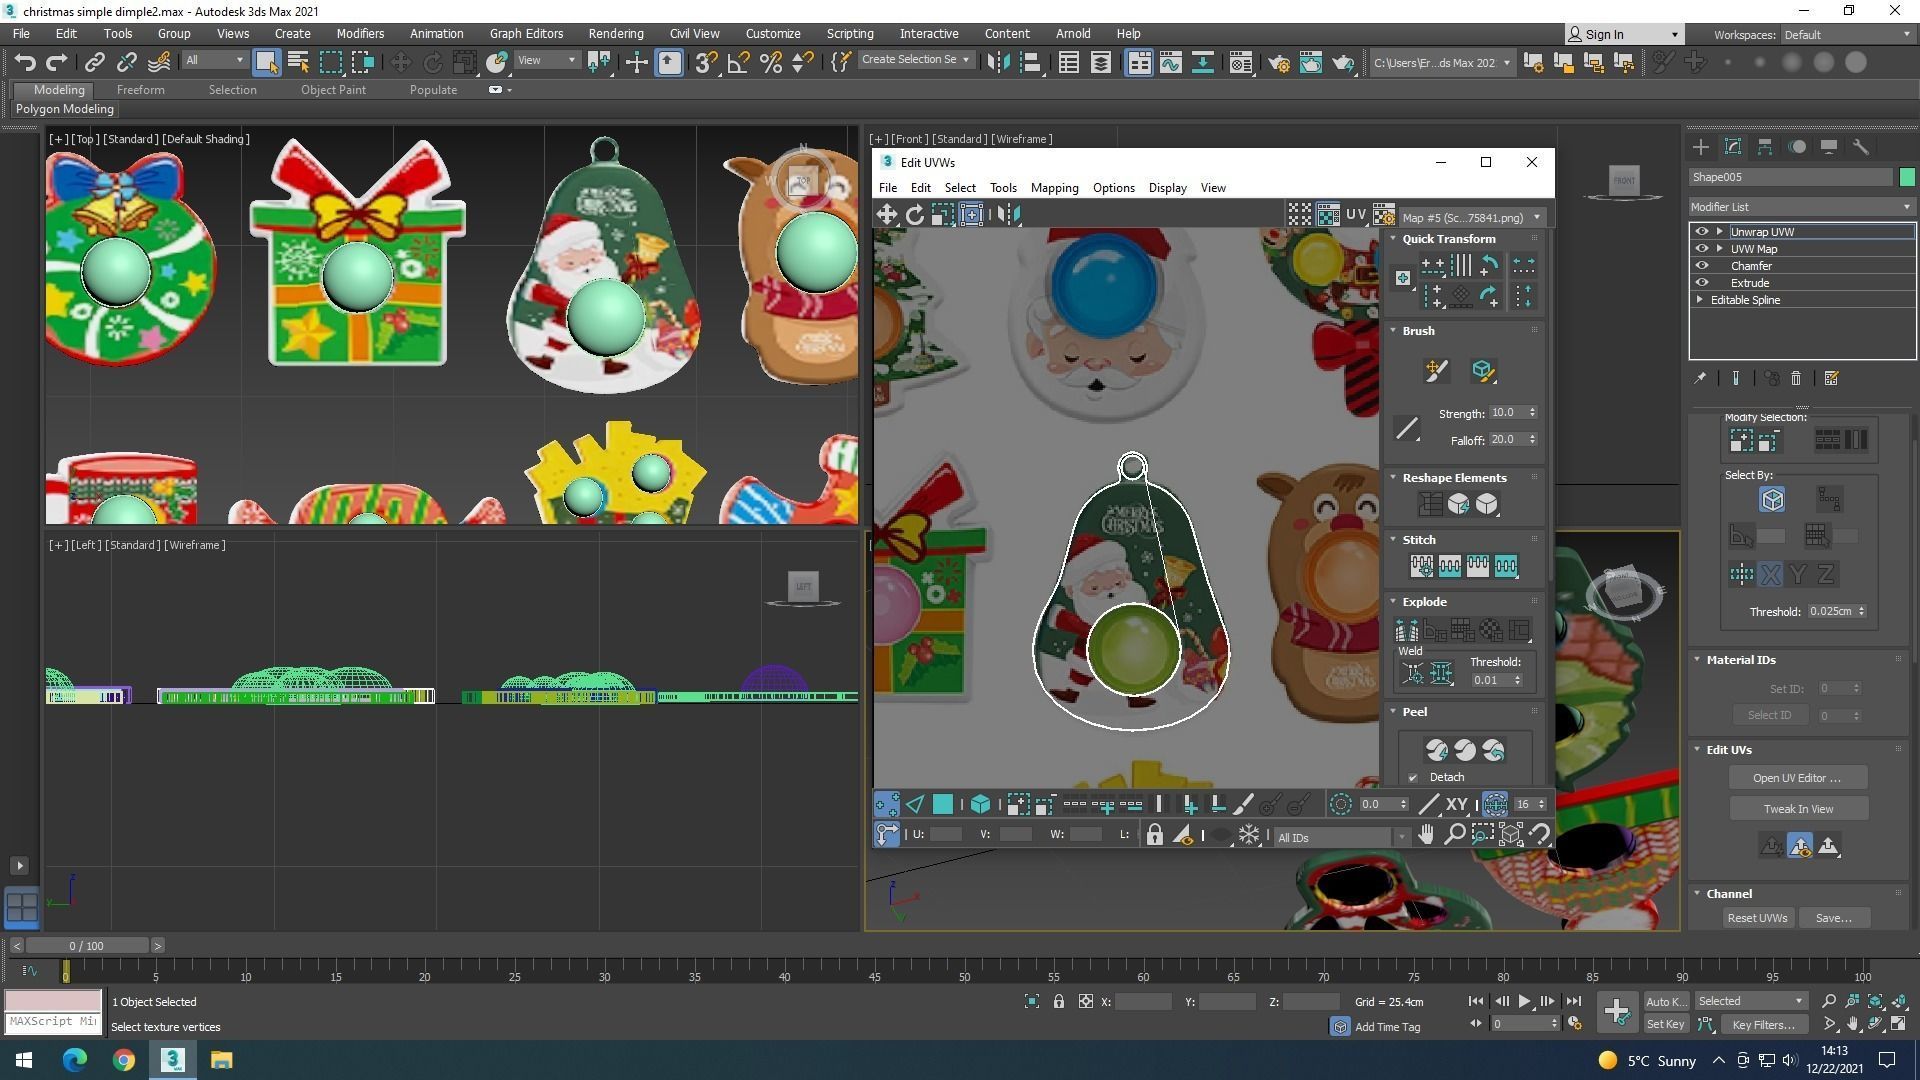Open the Rendering menu
The width and height of the screenshot is (1920, 1080).
tap(615, 33)
